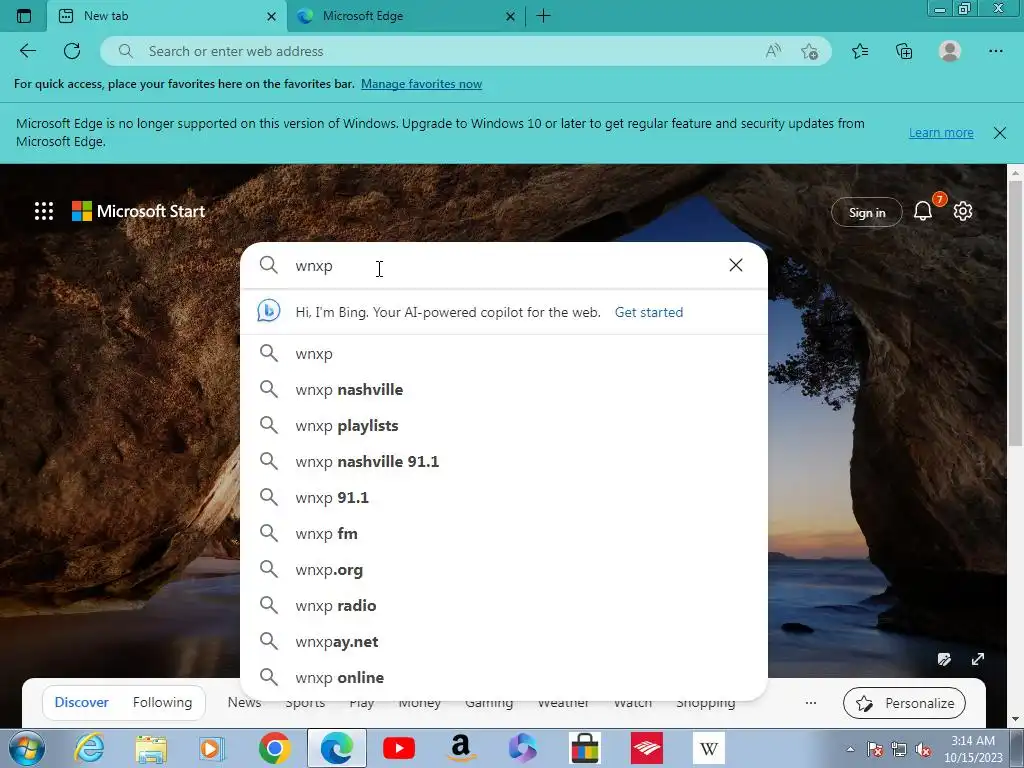Viewport: 1024px width, 768px height.
Task: Choose the wnxp nashville 91.1 suggestion
Action: 504,461
